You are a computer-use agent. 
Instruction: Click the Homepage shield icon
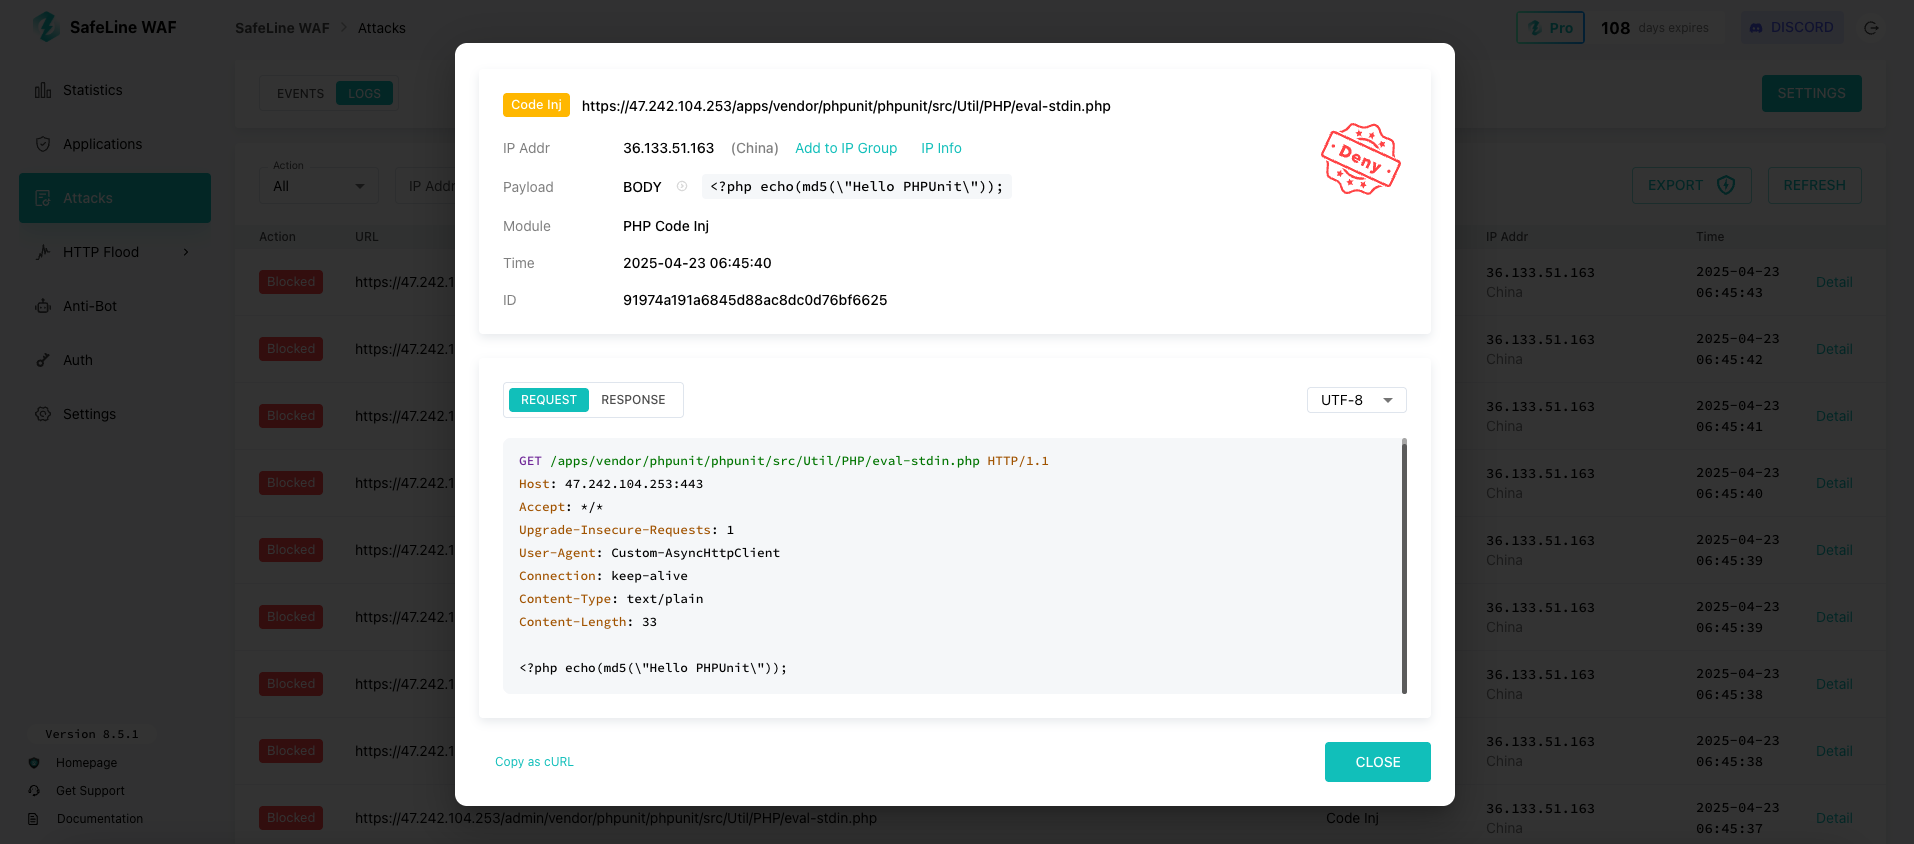tap(34, 763)
